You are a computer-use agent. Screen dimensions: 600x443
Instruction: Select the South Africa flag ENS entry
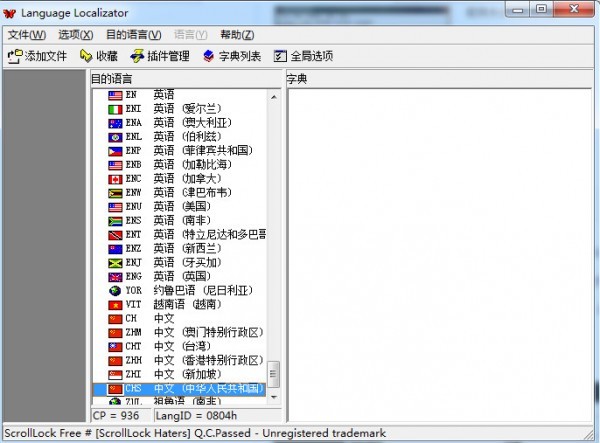tap(179, 221)
